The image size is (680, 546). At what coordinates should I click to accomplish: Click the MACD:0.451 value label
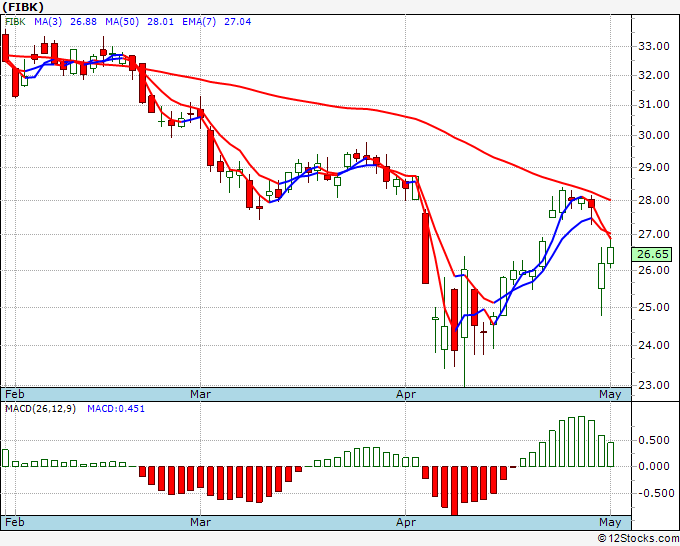(116, 409)
